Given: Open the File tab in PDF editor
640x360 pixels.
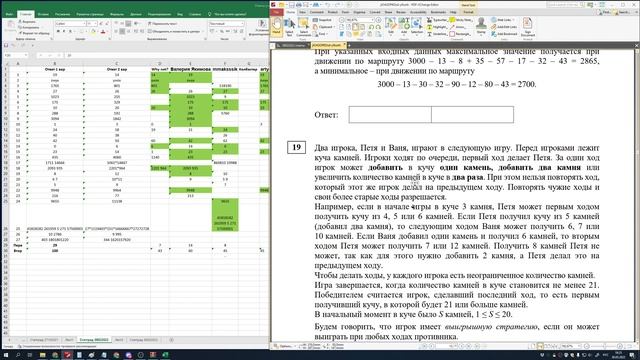Looking at the screenshot, I should (x=276, y=12).
